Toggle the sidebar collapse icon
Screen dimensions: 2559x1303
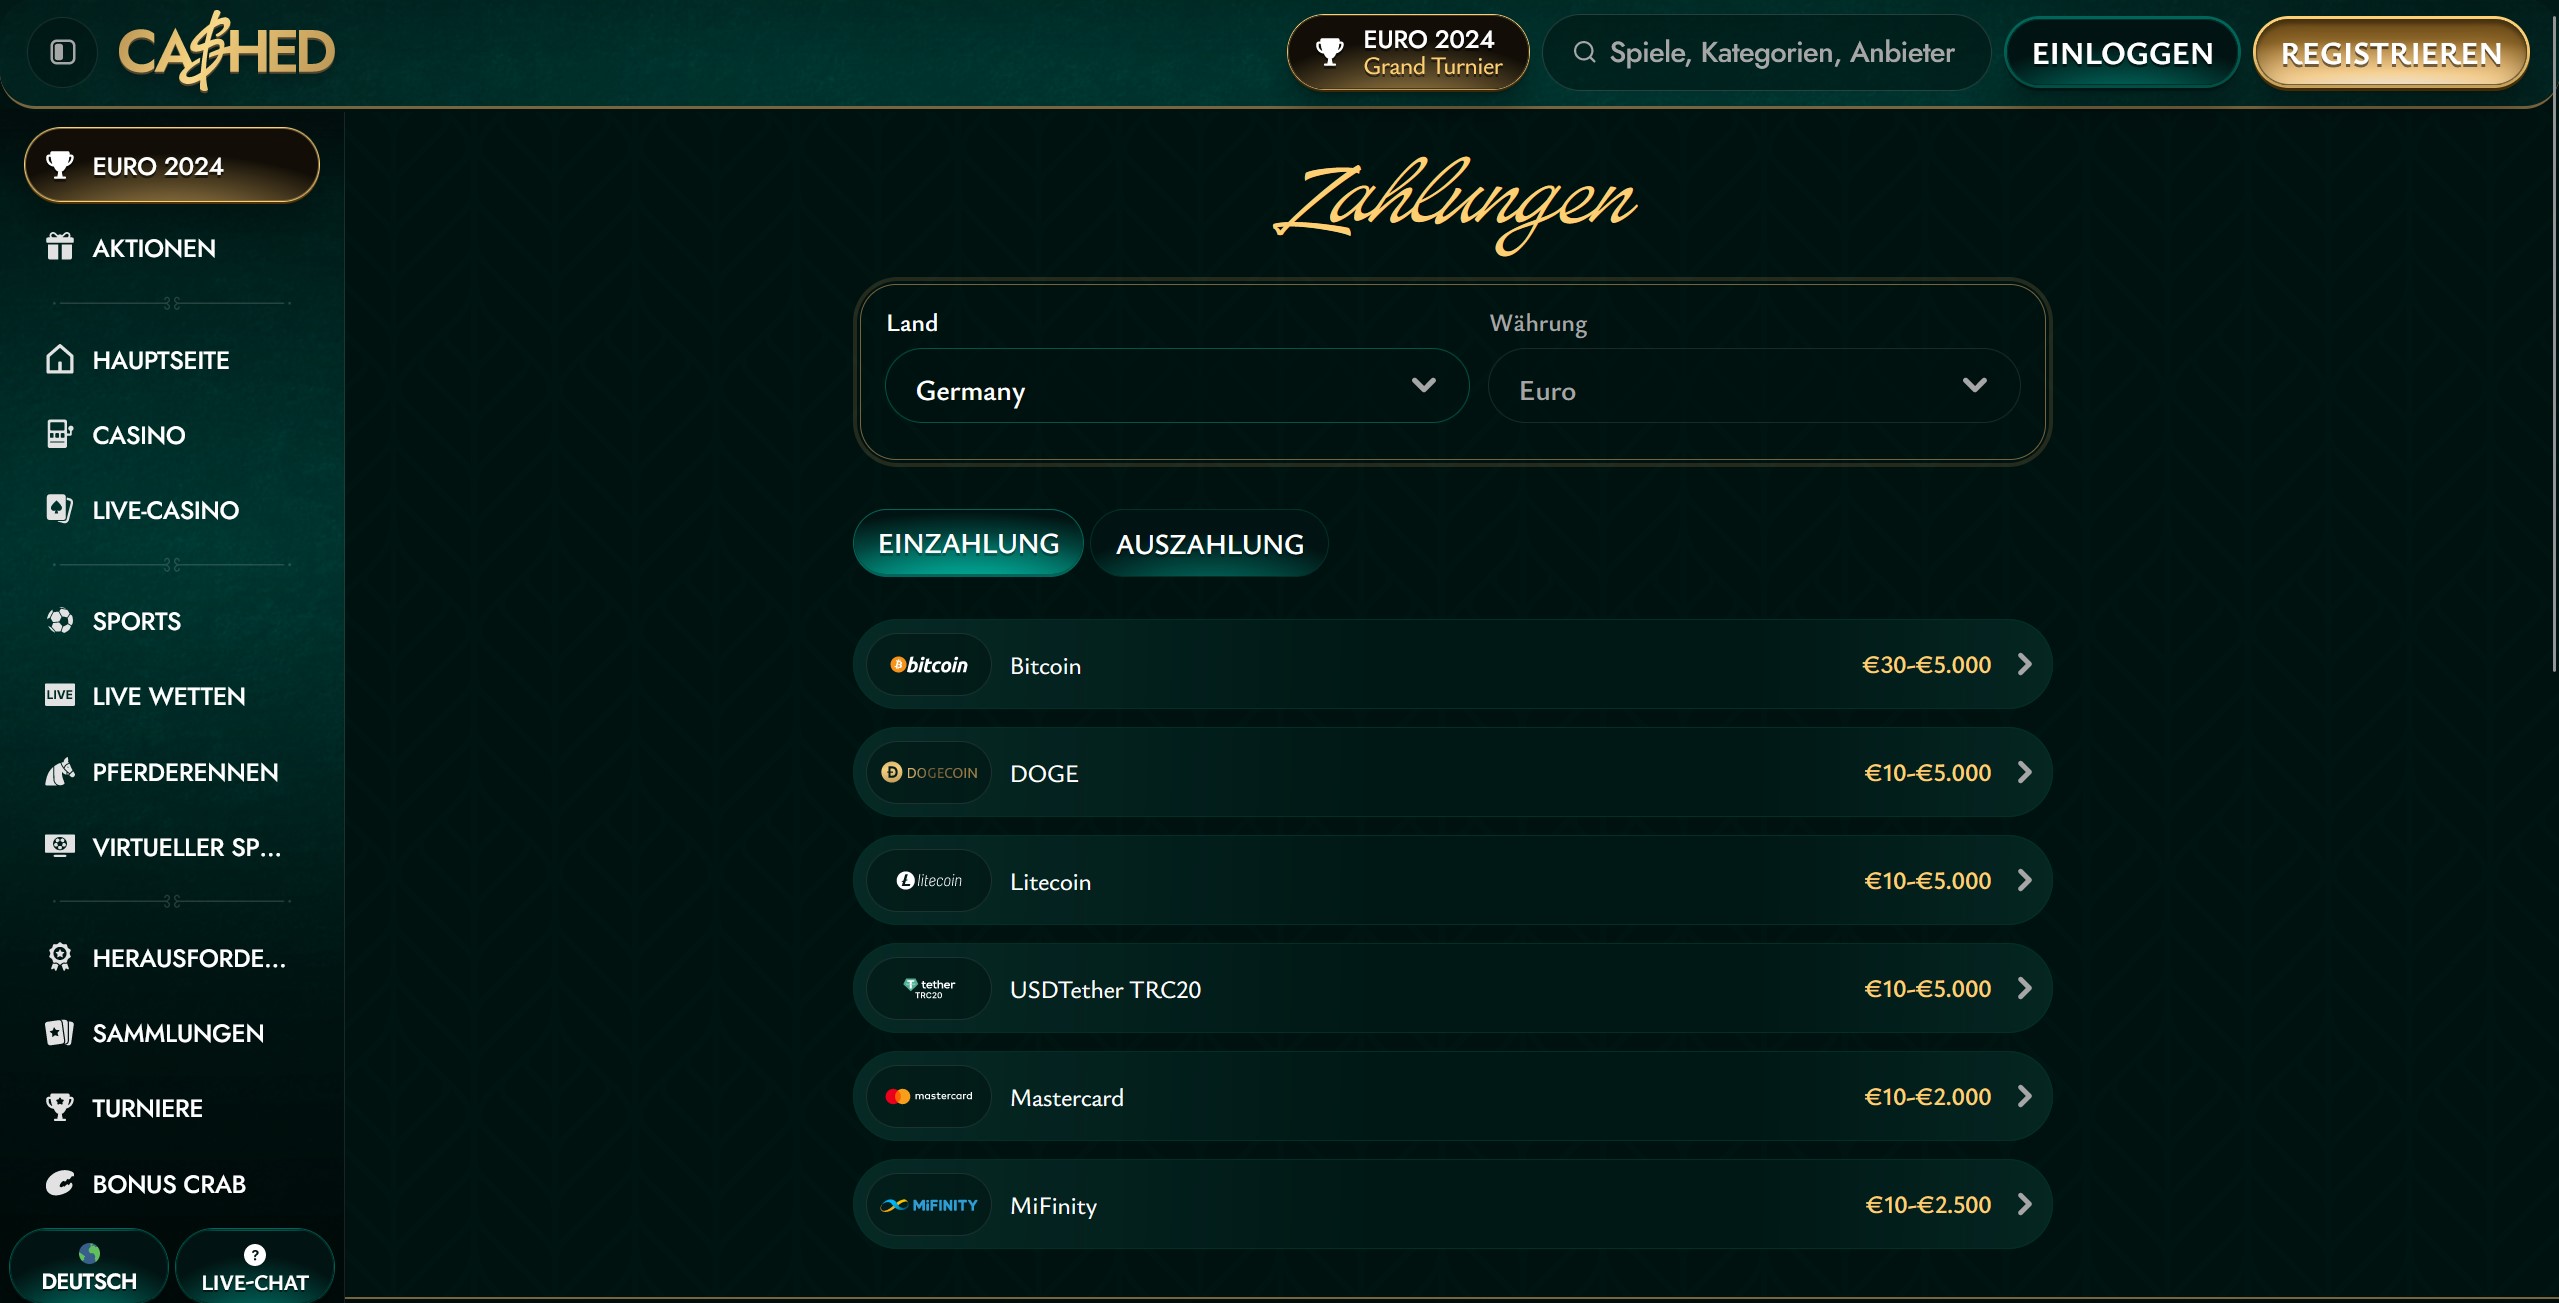[x=62, y=52]
